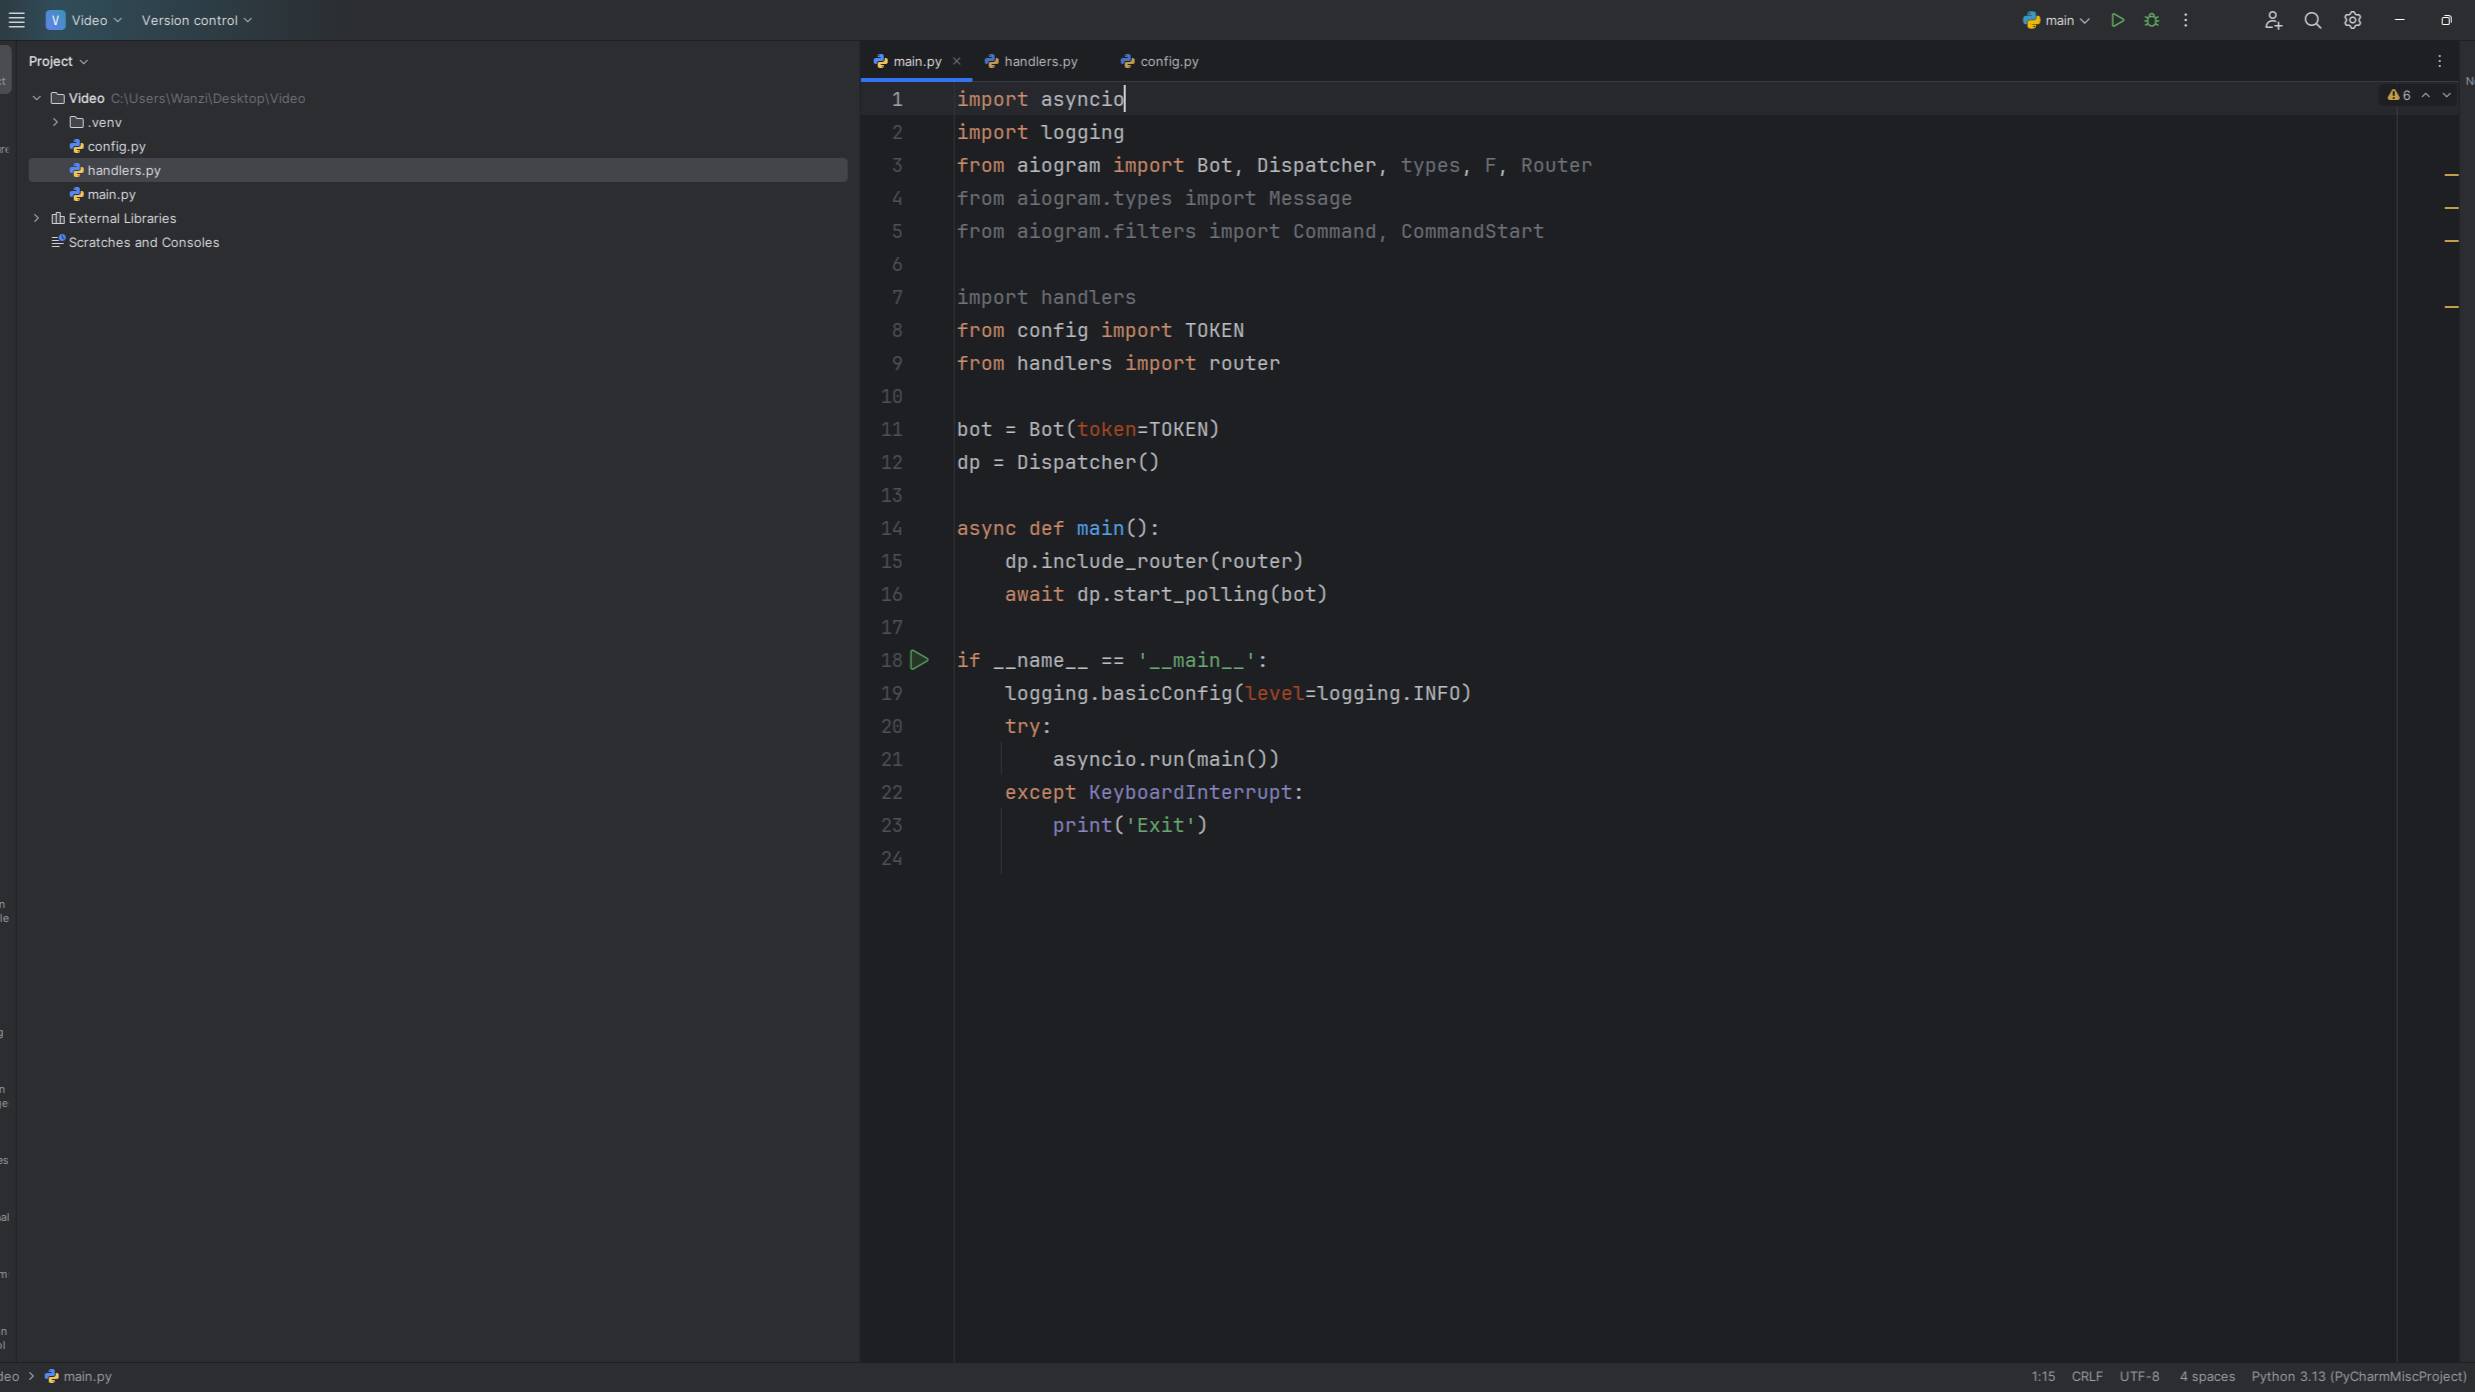The width and height of the screenshot is (2475, 1392).
Task: Click 'import logging' on line 2
Action: click(x=1040, y=132)
